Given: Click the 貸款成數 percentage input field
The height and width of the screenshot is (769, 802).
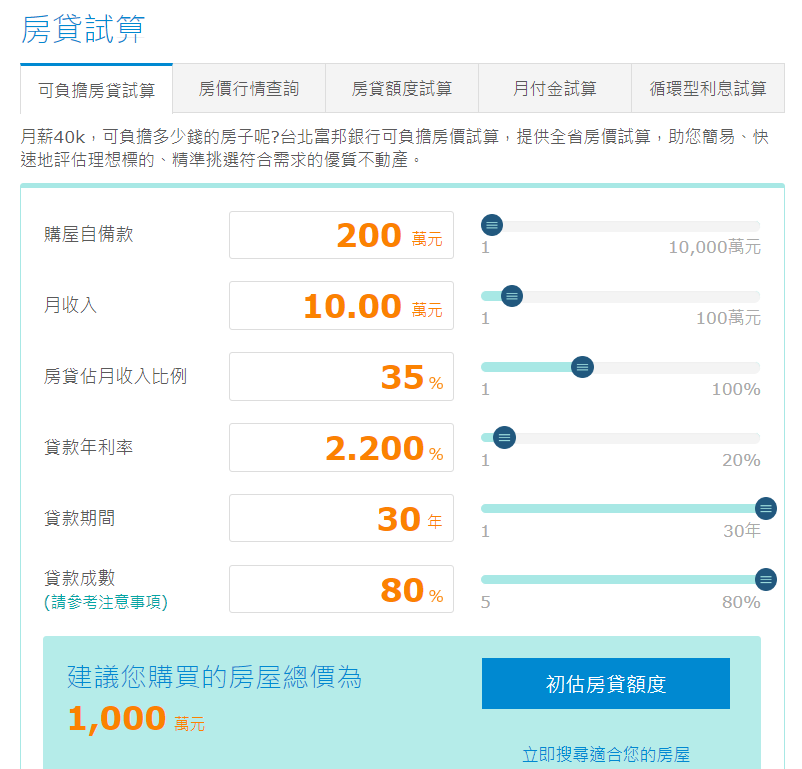Looking at the screenshot, I should pos(341,590).
